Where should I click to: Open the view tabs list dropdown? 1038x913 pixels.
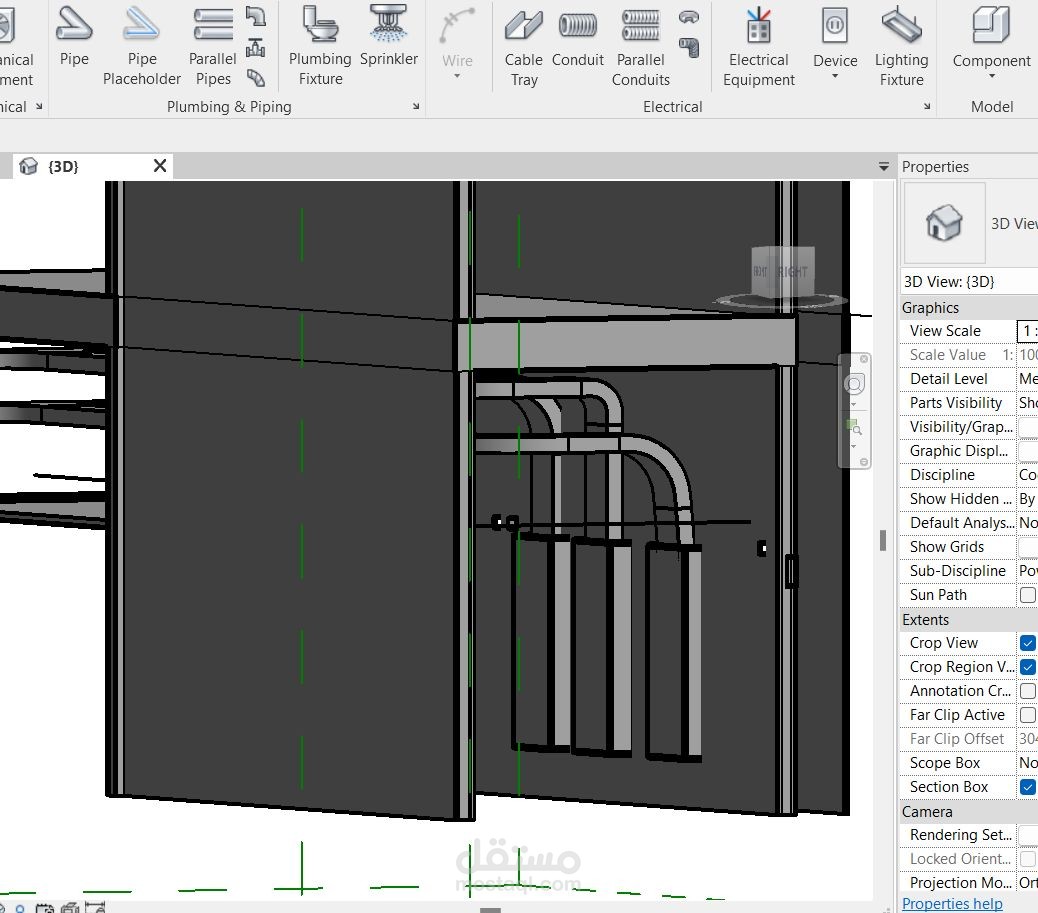click(x=883, y=167)
